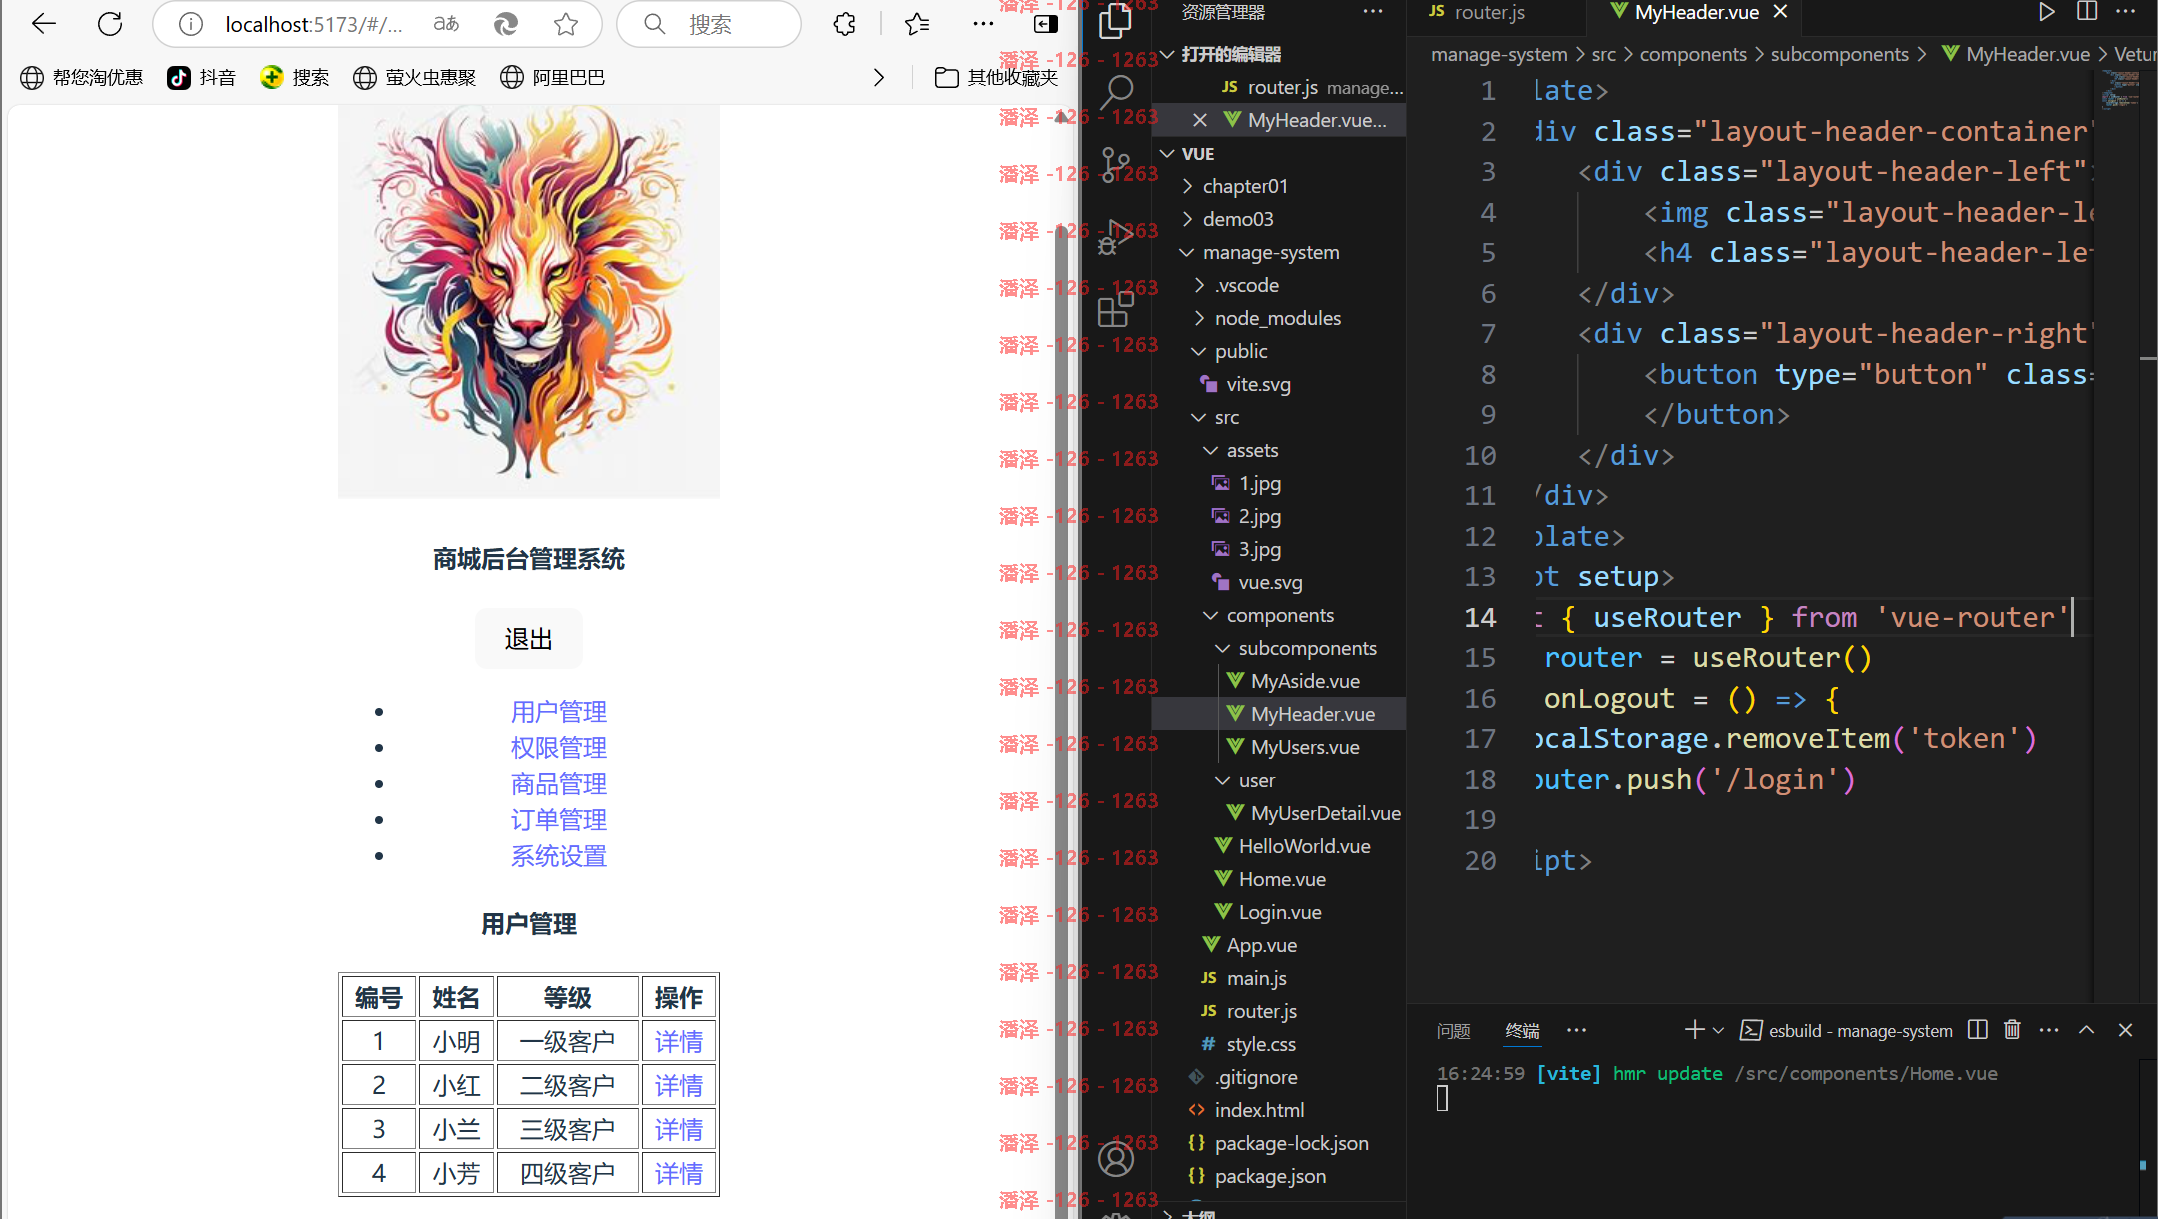Open Login.vue file
The width and height of the screenshot is (2158, 1219).
[1279, 912]
